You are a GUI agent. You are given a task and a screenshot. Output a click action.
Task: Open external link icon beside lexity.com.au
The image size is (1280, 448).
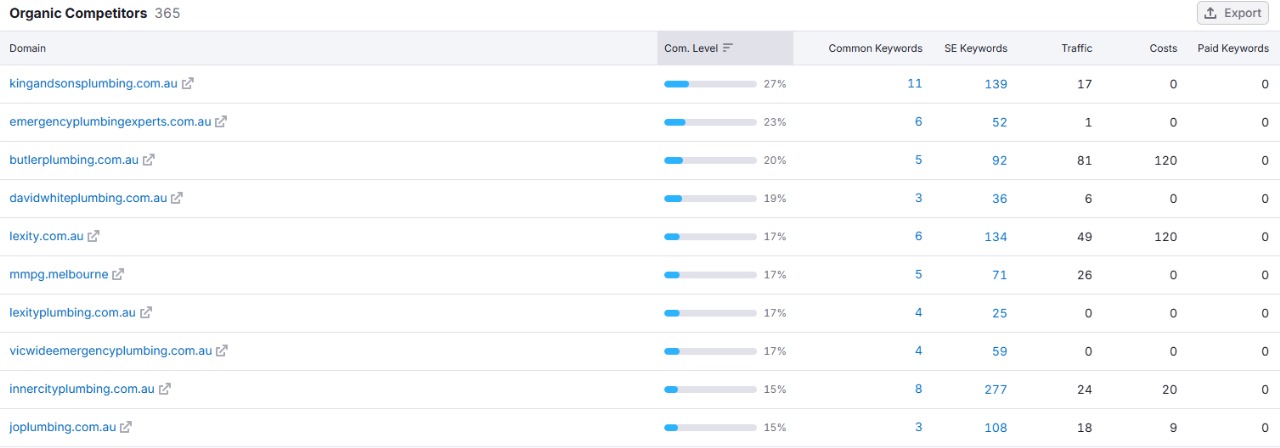[x=94, y=236]
